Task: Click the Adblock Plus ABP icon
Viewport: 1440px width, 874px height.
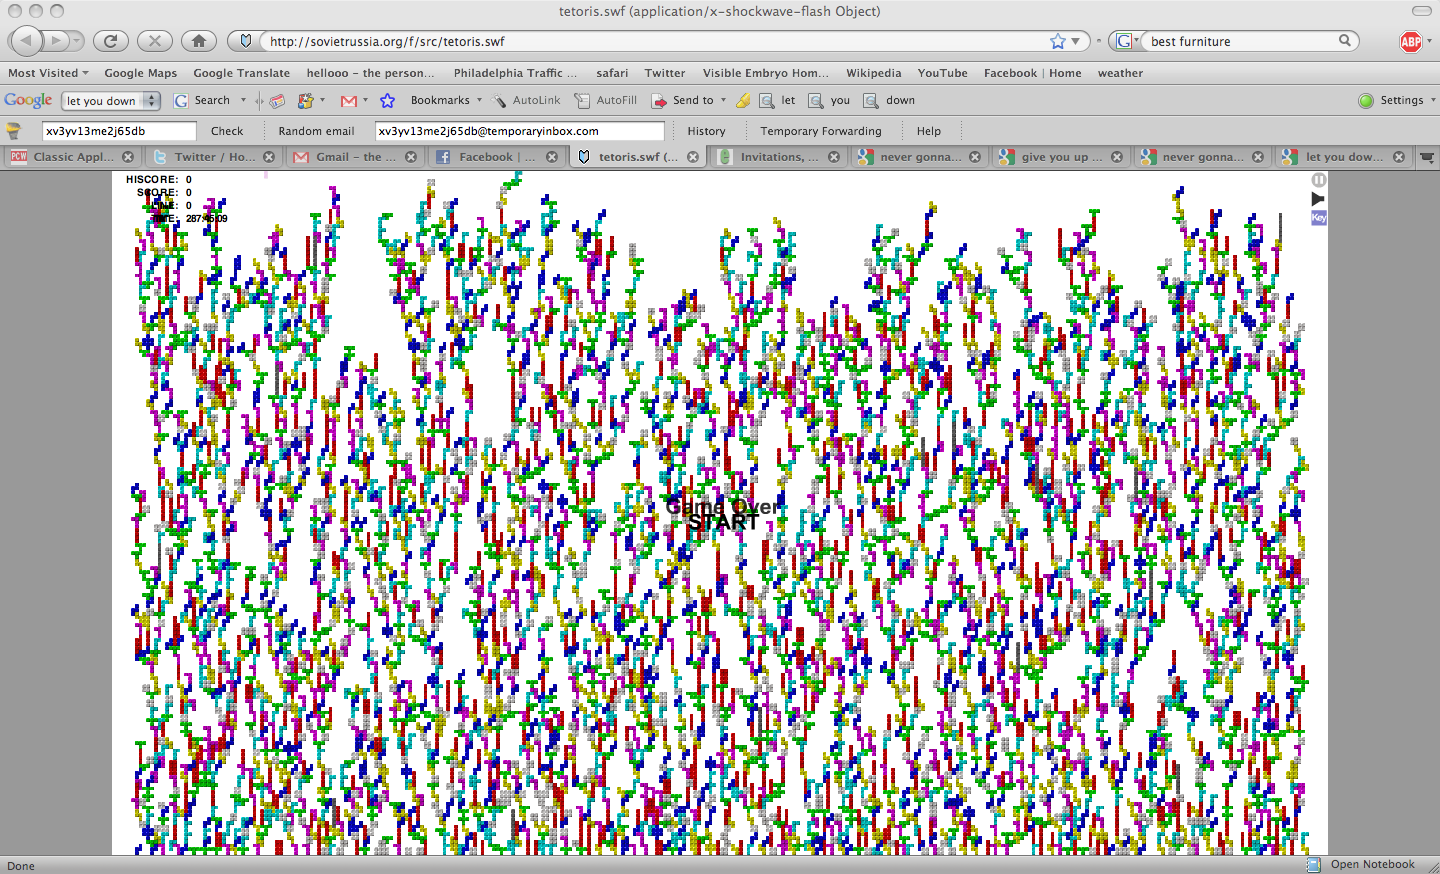Action: coord(1411,41)
